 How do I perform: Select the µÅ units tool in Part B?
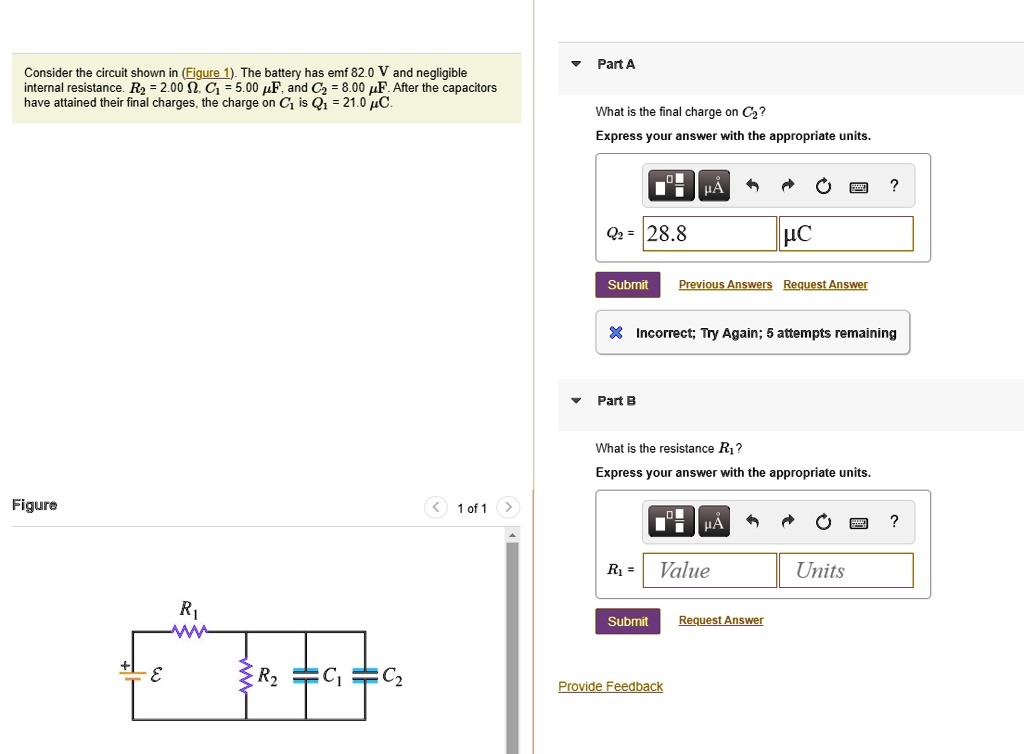714,521
